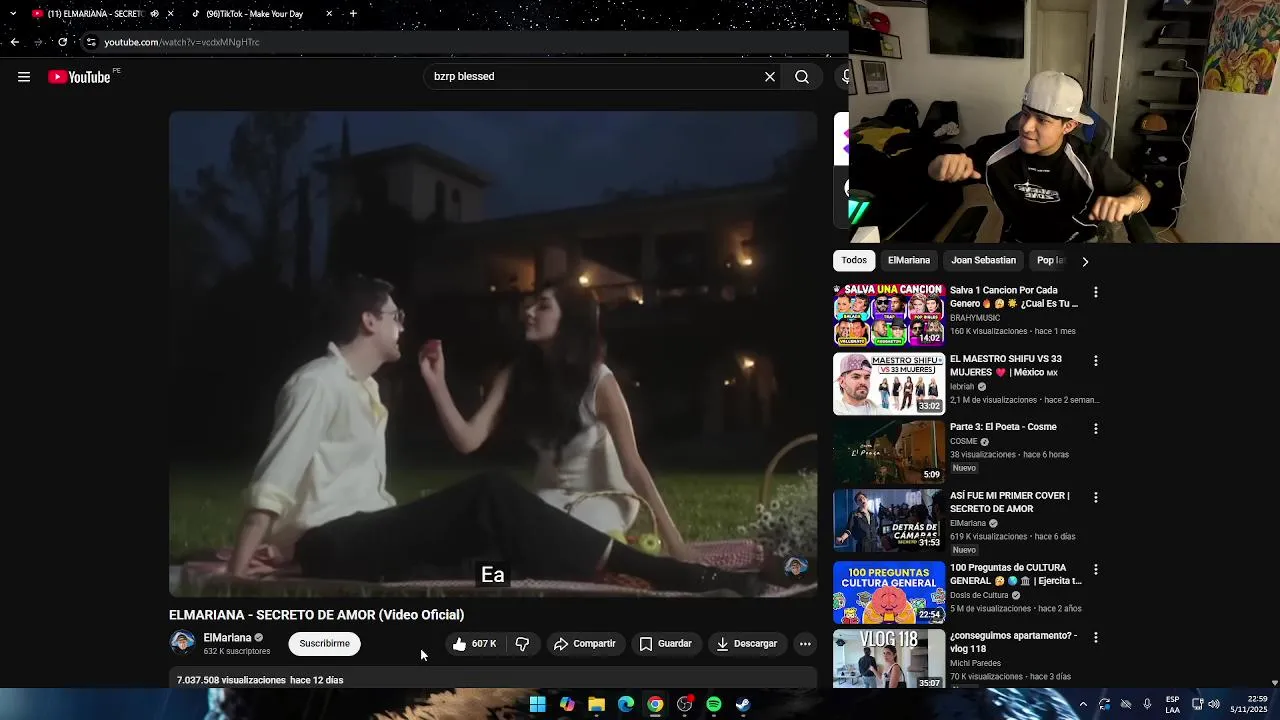Open Microsoft Edge from the taskbar
Screen dimensions: 1280x720
(x=626, y=704)
